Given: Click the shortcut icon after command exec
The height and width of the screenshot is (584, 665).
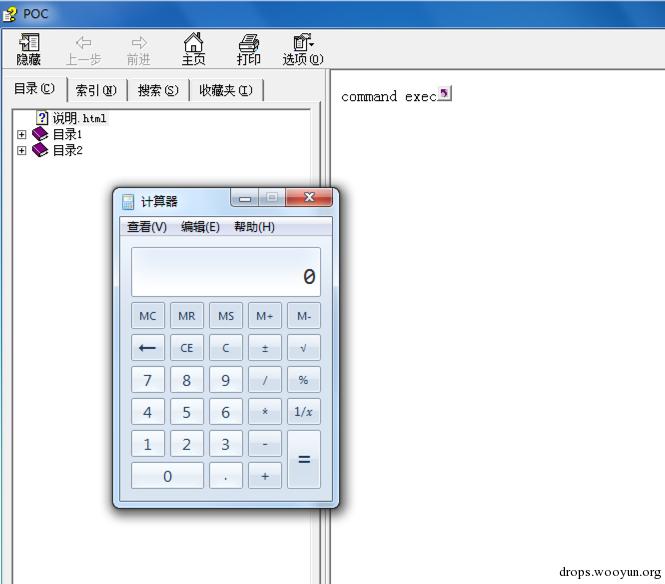Looking at the screenshot, I should click(444, 93).
